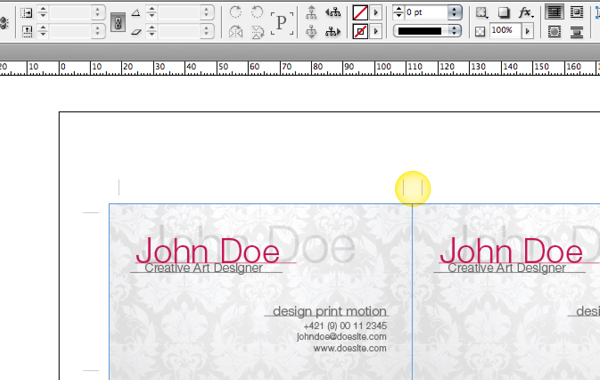
Task: Click the Select Content icon
Action: pyautogui.click(x=311, y=32)
